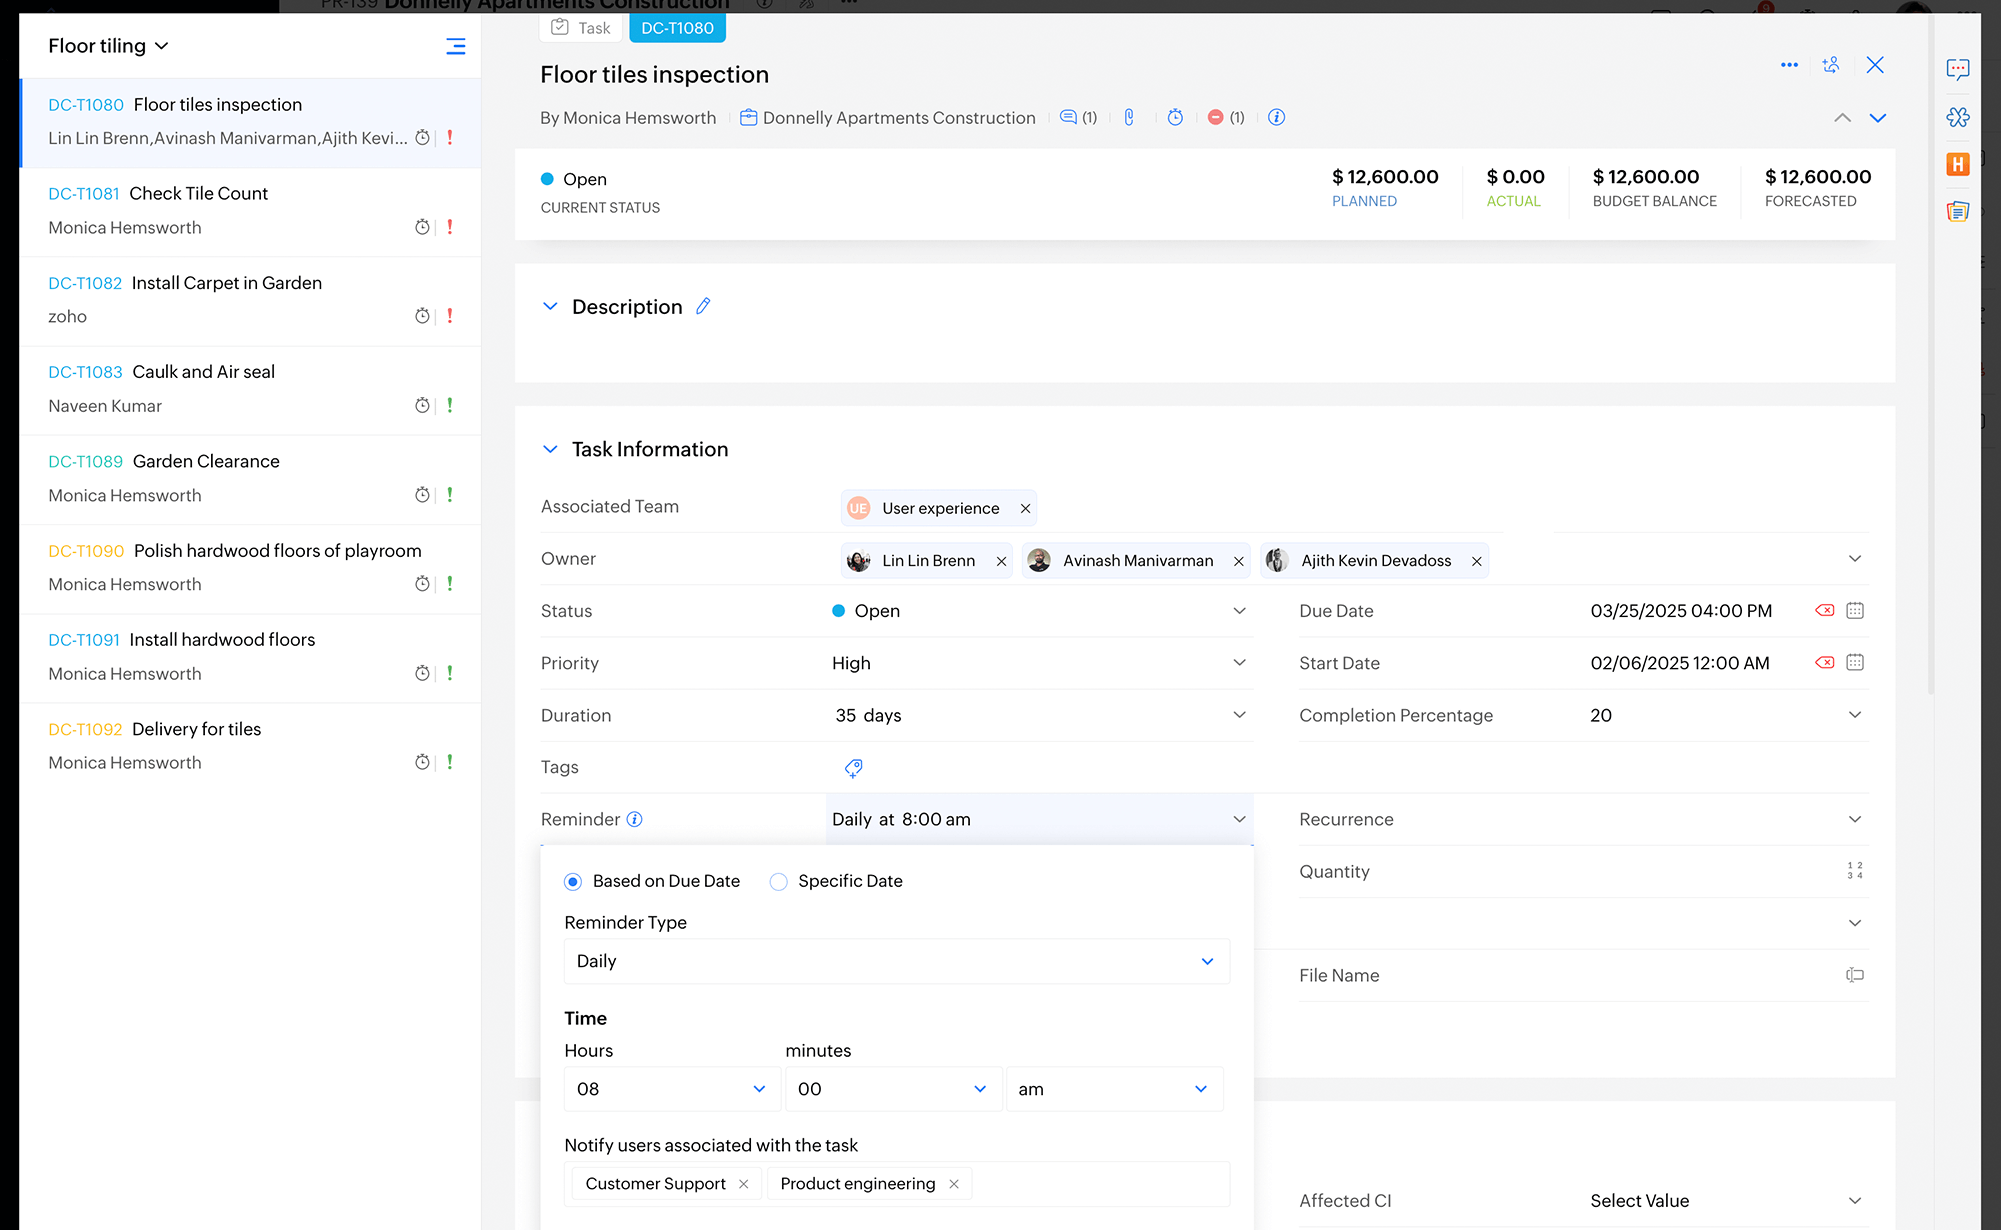Click the tag icon in the Tags row
The width and height of the screenshot is (2001, 1230).
pos(853,768)
